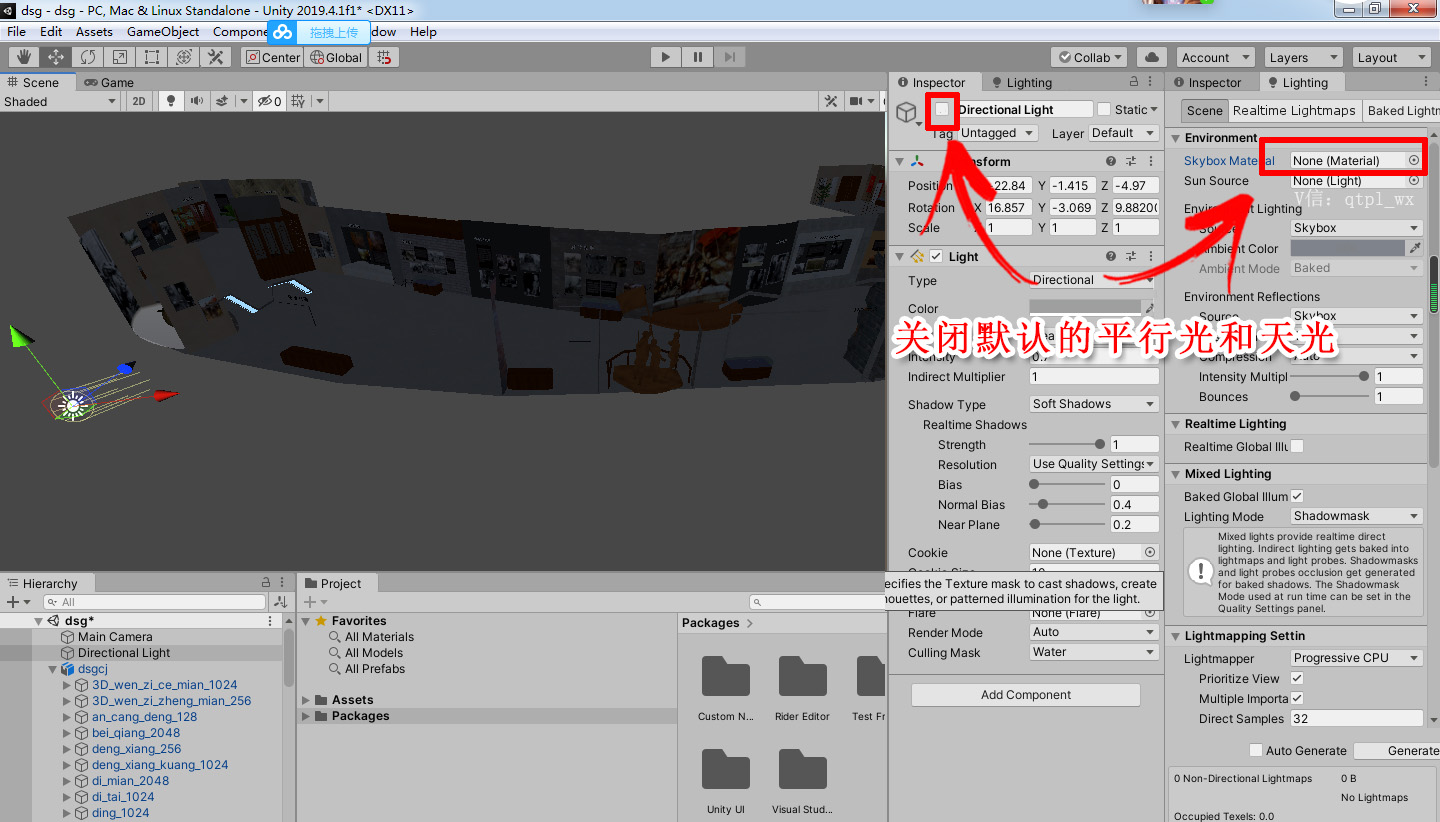Disable the Light component checkbox
Image resolution: width=1440 pixels, height=822 pixels.
pyautogui.click(x=936, y=256)
